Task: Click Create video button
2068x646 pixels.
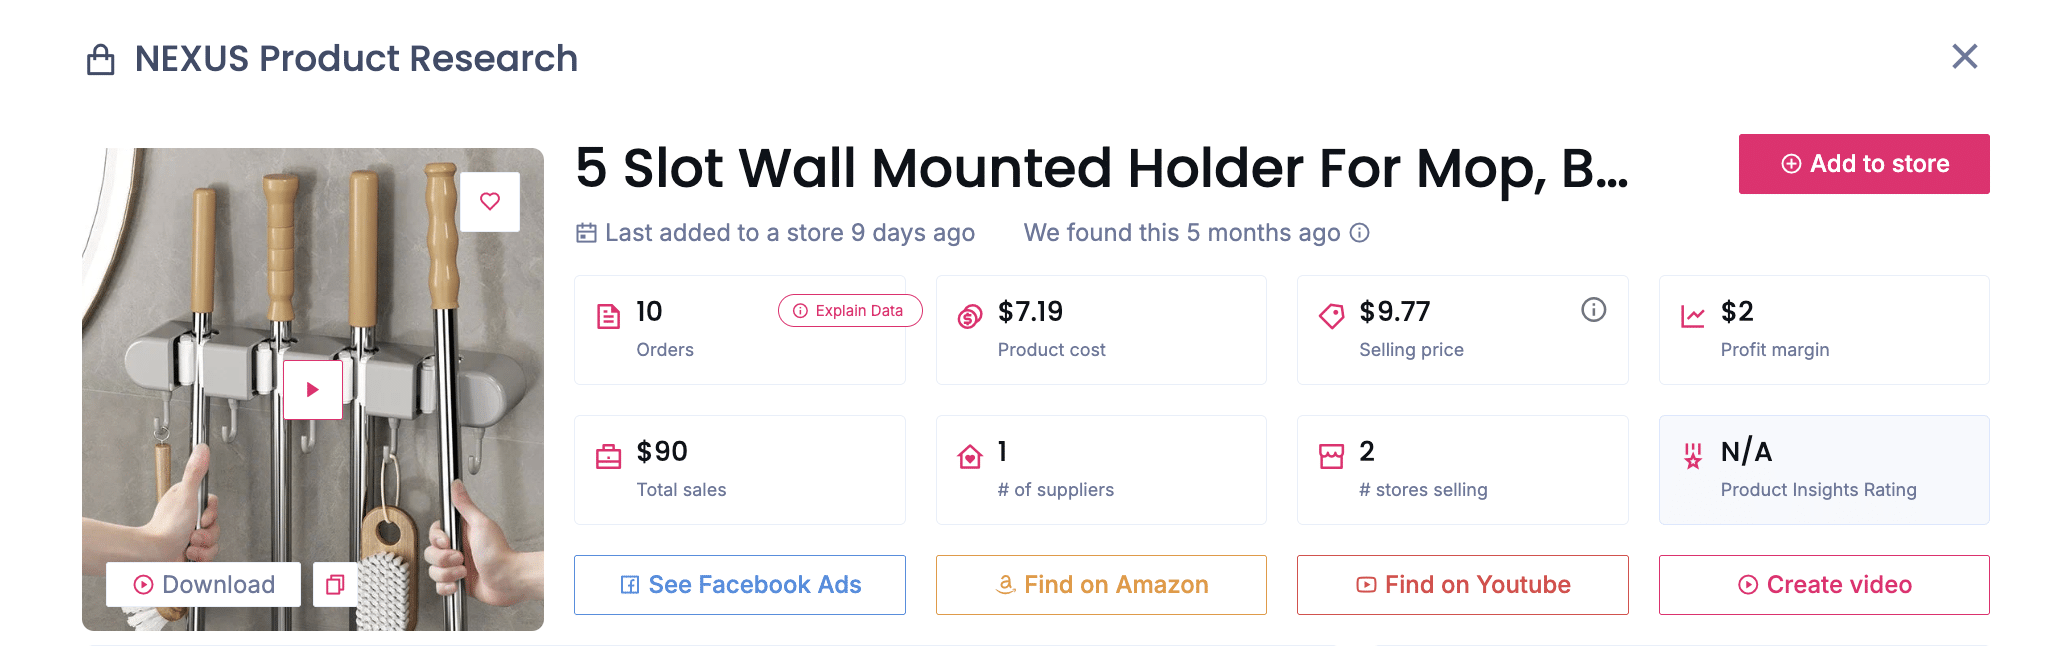Action: 1824,585
